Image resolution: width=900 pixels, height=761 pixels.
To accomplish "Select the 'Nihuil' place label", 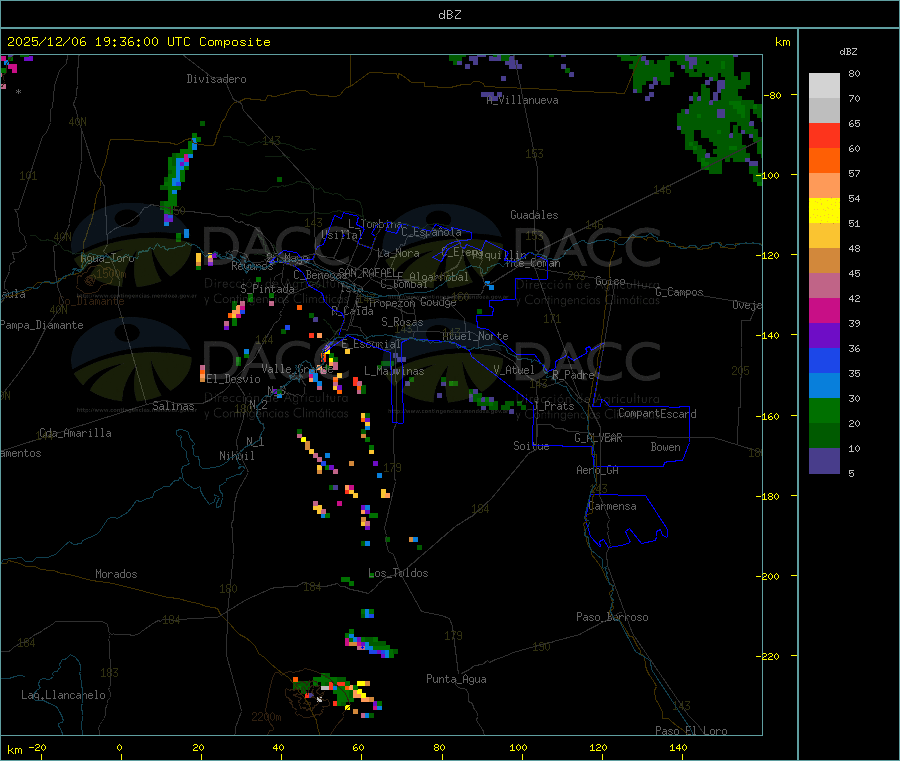I will coord(237,456).
